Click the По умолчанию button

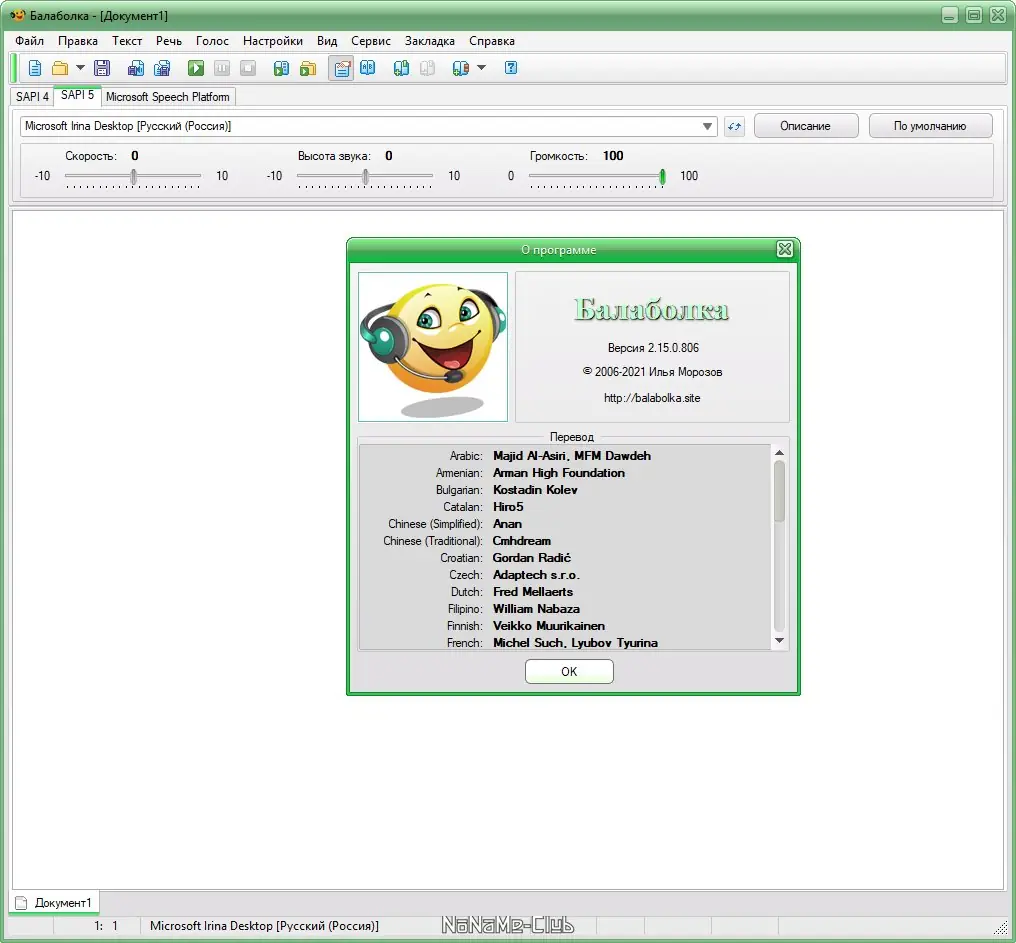point(930,126)
